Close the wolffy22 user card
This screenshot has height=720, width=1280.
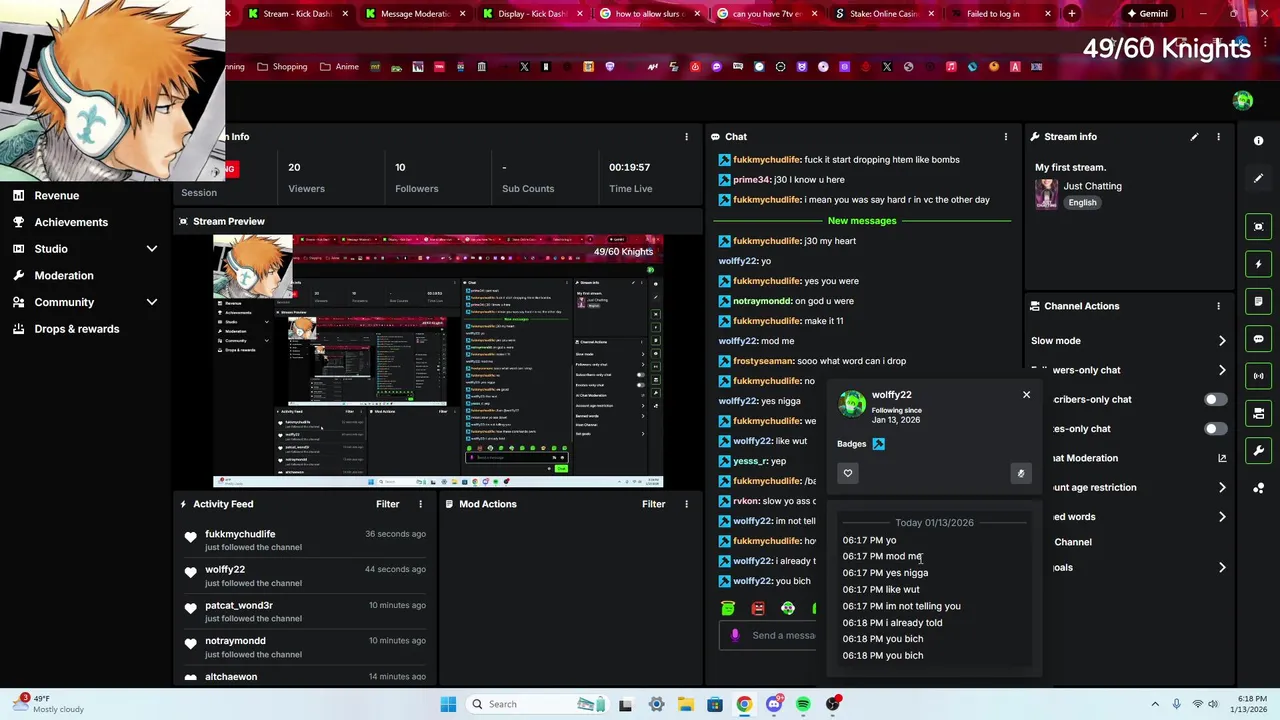click(x=1026, y=395)
